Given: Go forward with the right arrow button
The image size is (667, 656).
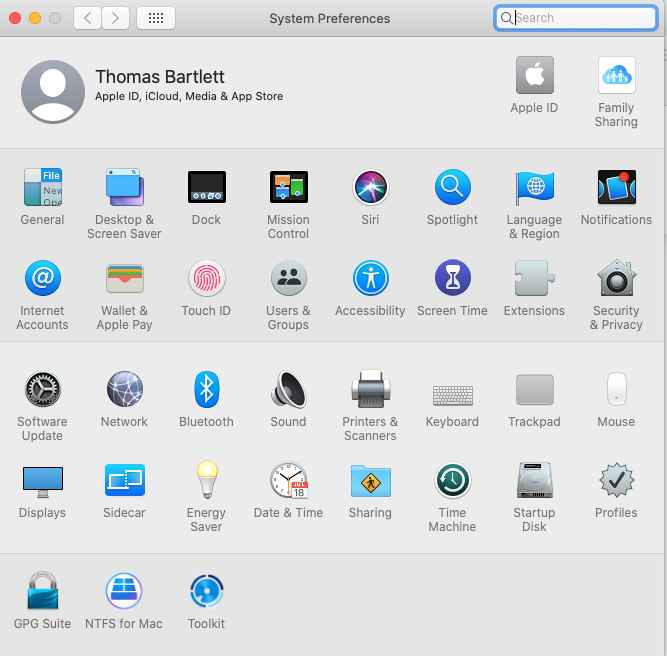Looking at the screenshot, I should pyautogui.click(x=115, y=18).
